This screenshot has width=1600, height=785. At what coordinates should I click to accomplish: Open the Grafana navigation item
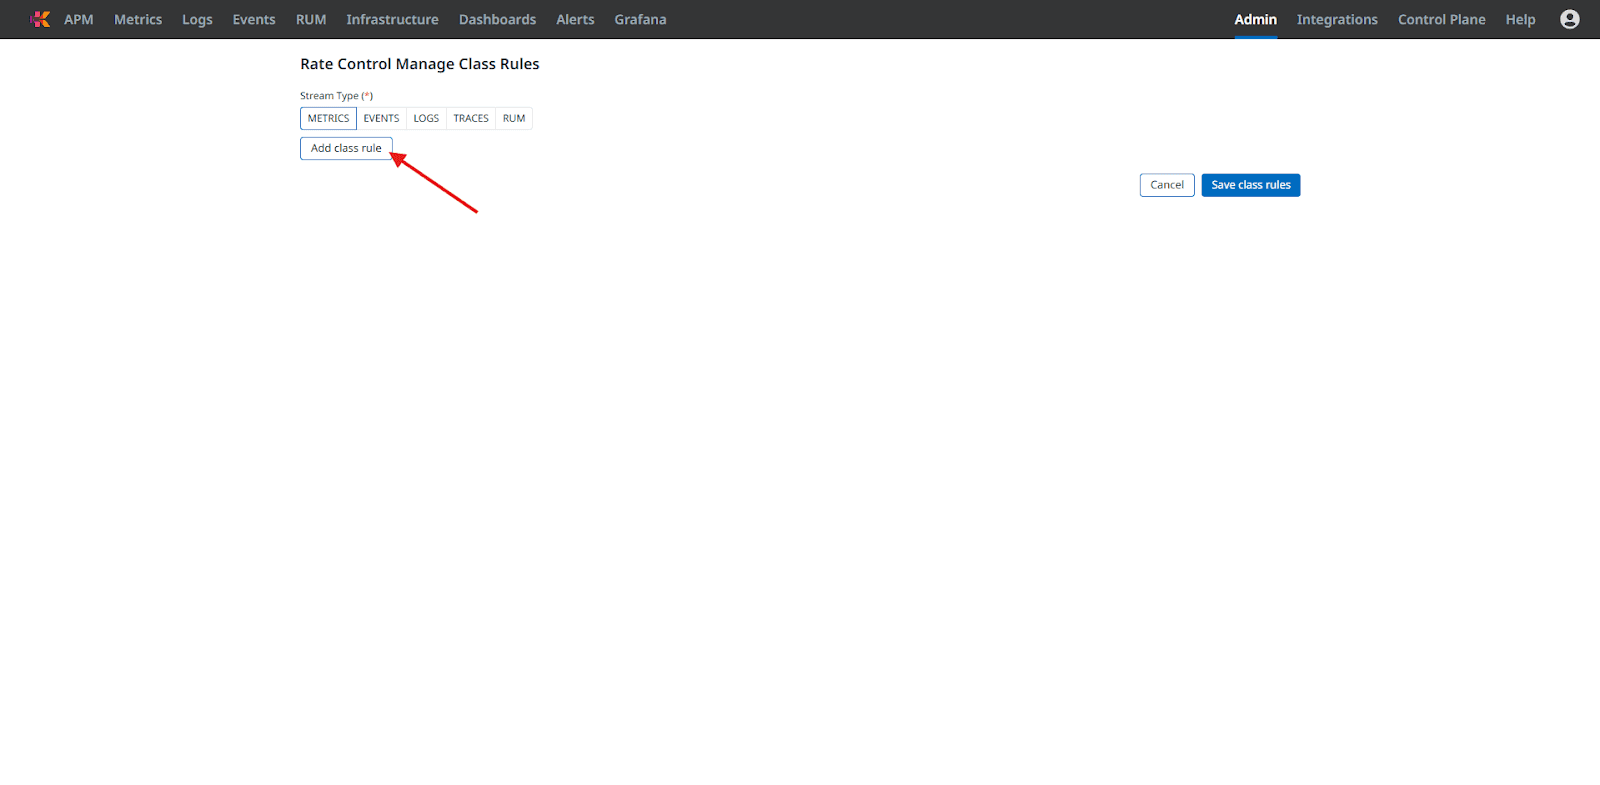(640, 19)
